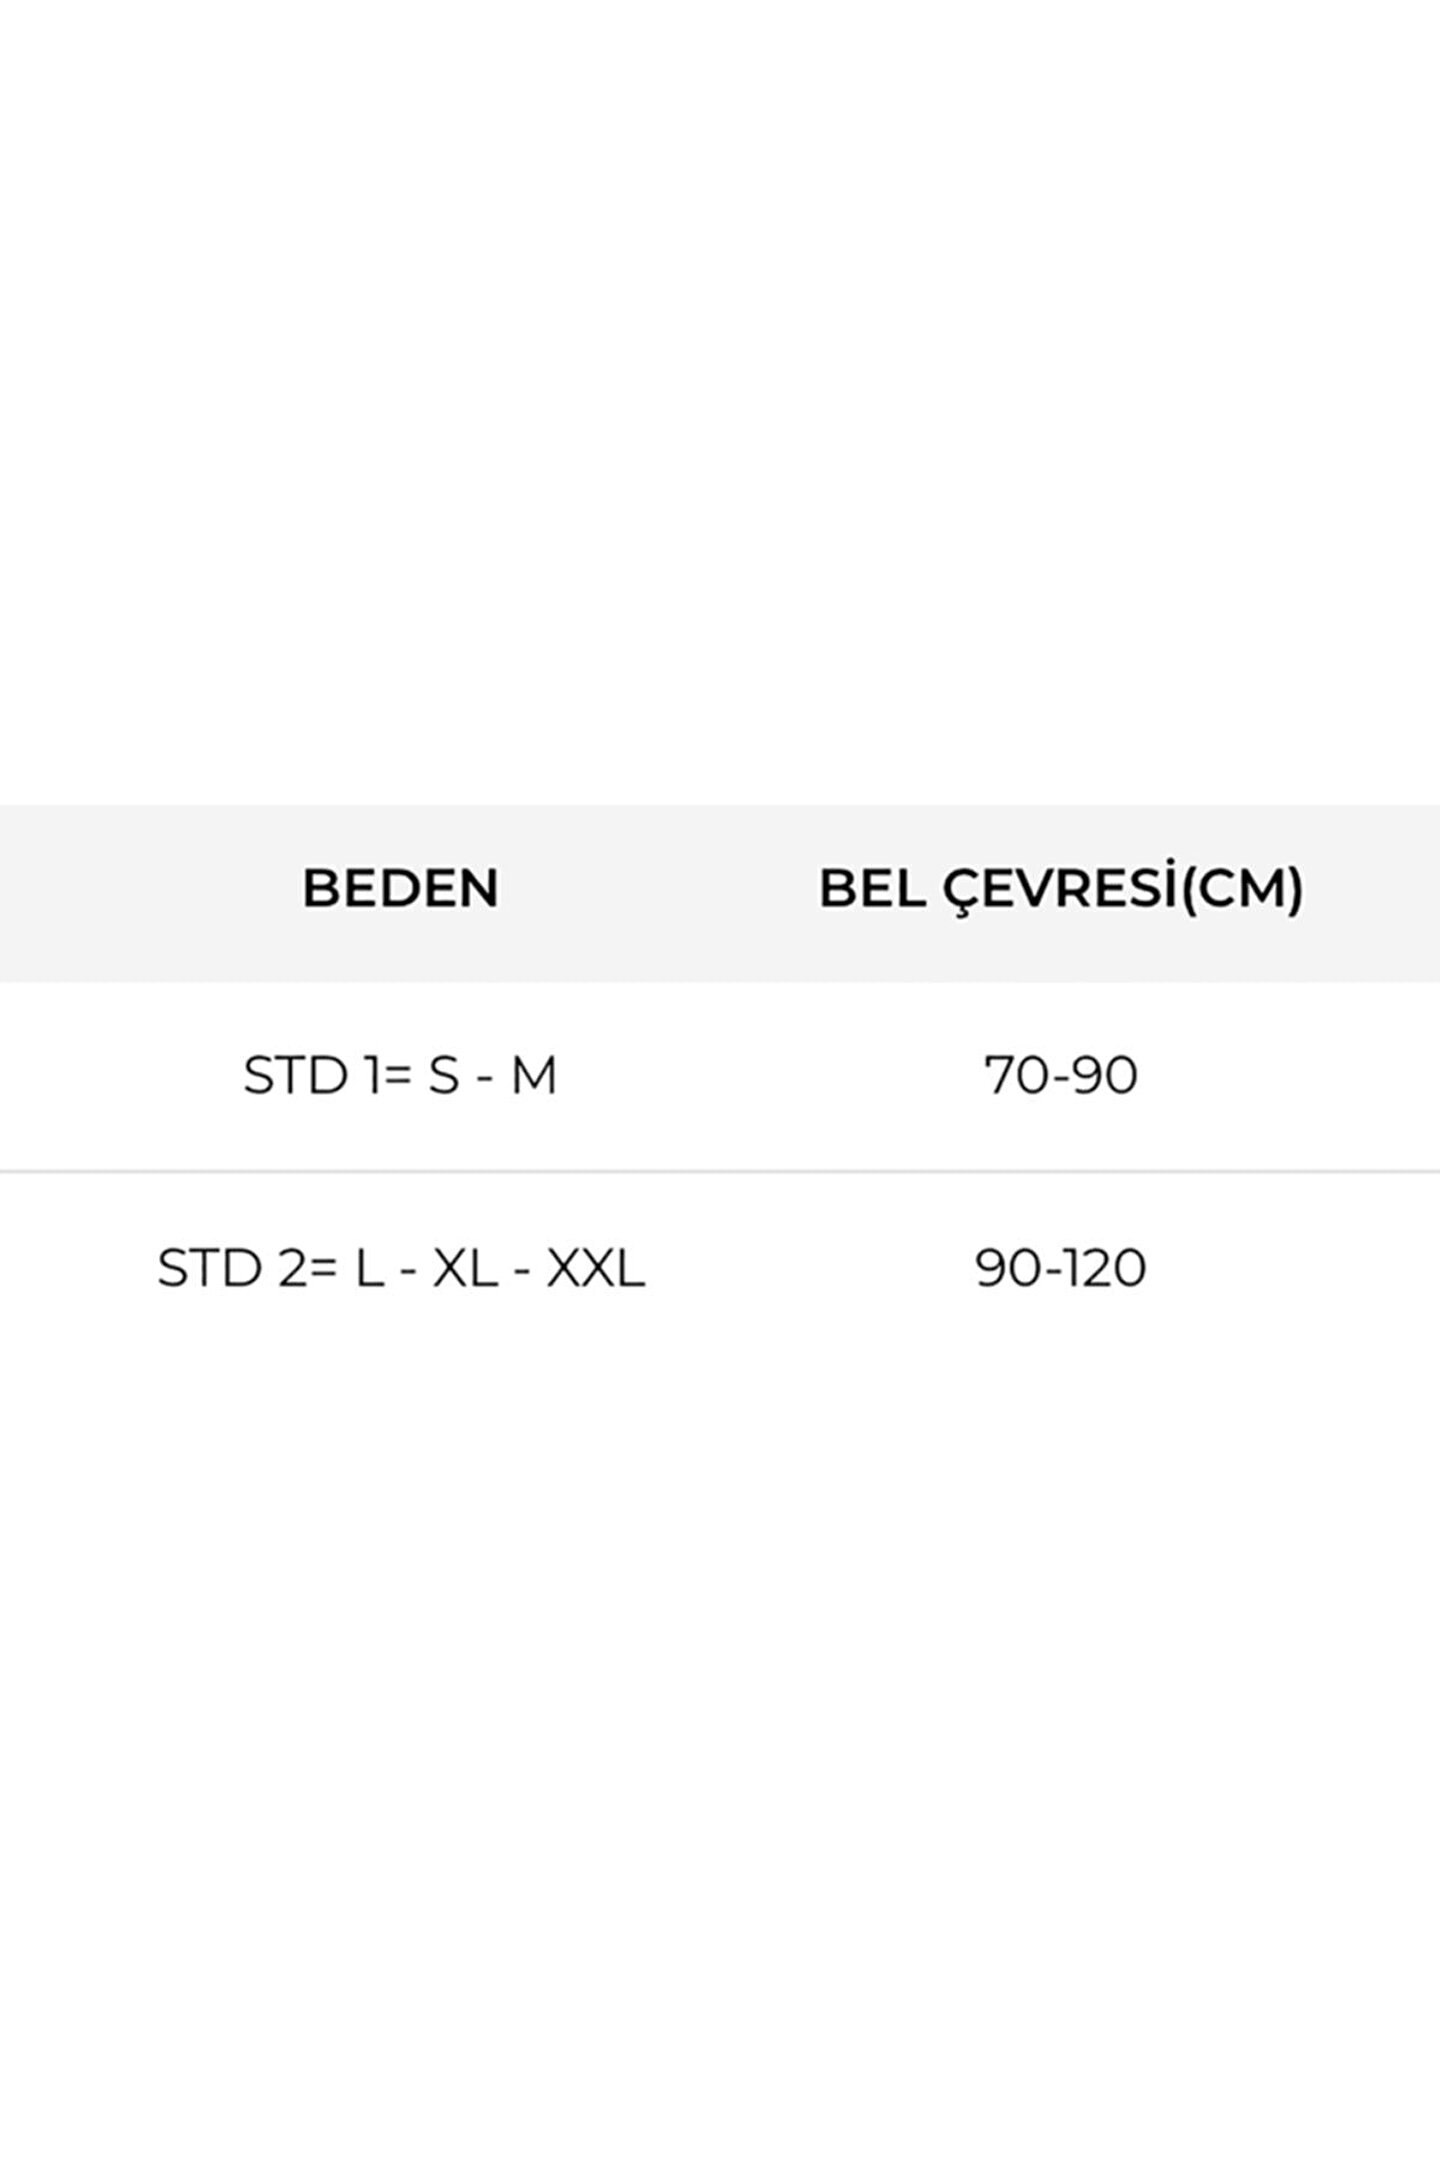Click the XXL size in the STD 2 row
The width and height of the screenshot is (1440, 2160).
(x=595, y=1268)
